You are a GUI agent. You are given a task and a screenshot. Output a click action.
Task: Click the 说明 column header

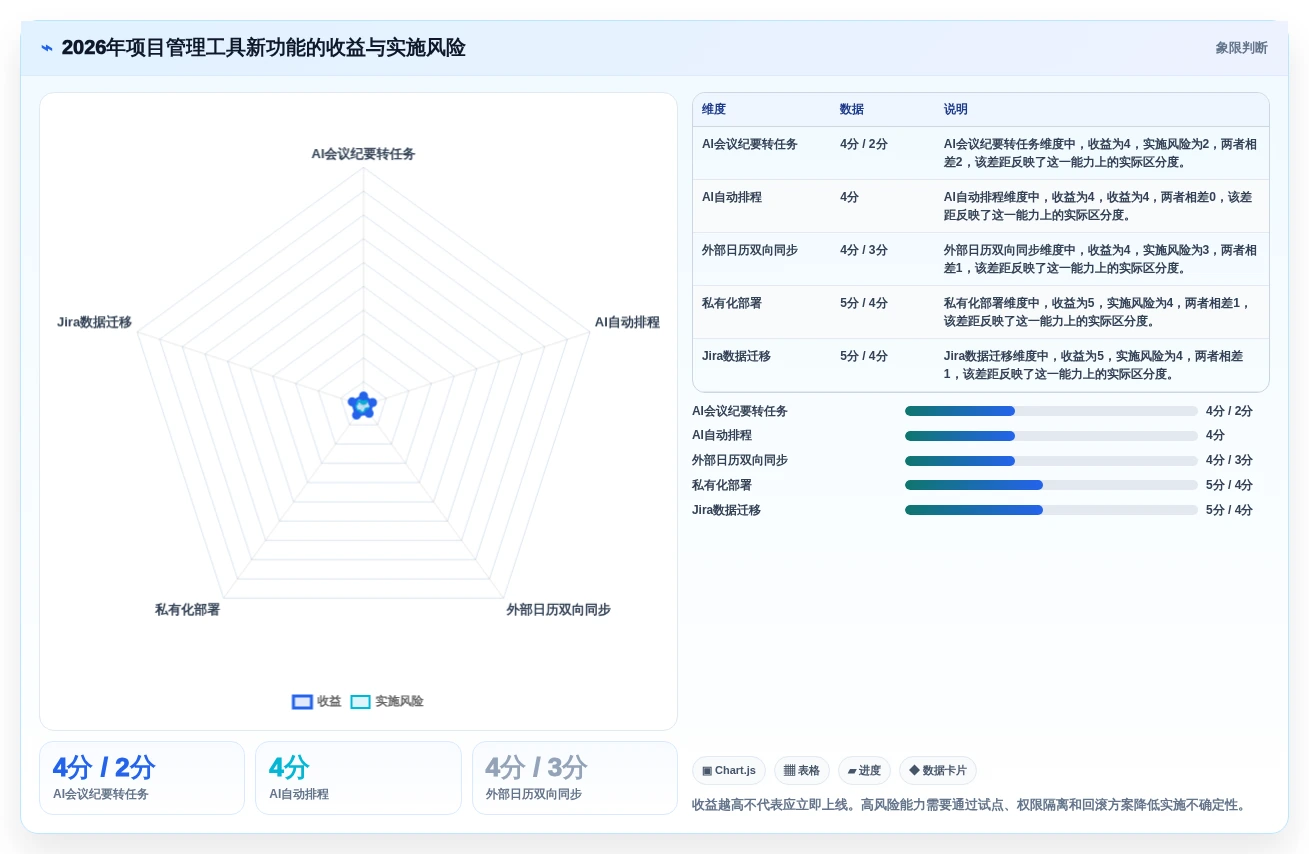956,110
